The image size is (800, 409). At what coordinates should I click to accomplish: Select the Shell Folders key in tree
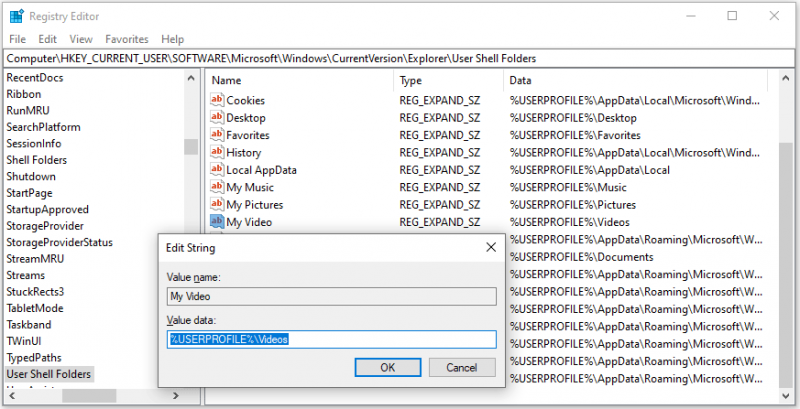[37, 160]
